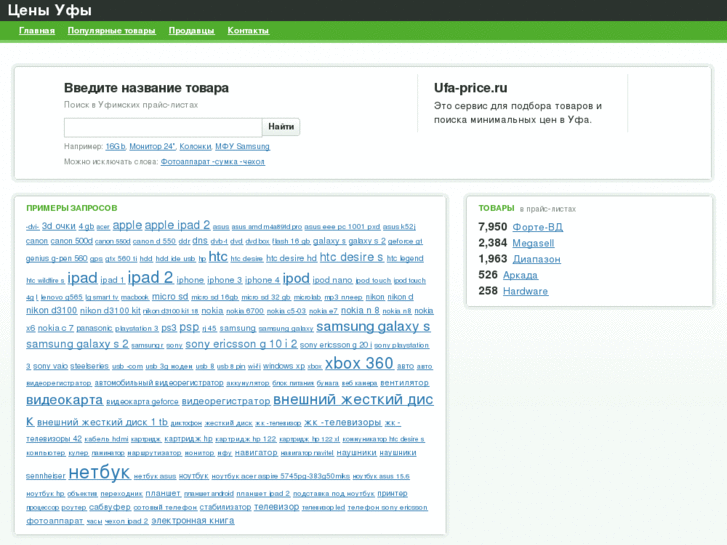
Task: Select the ipod nano tag
Action: 332,280
